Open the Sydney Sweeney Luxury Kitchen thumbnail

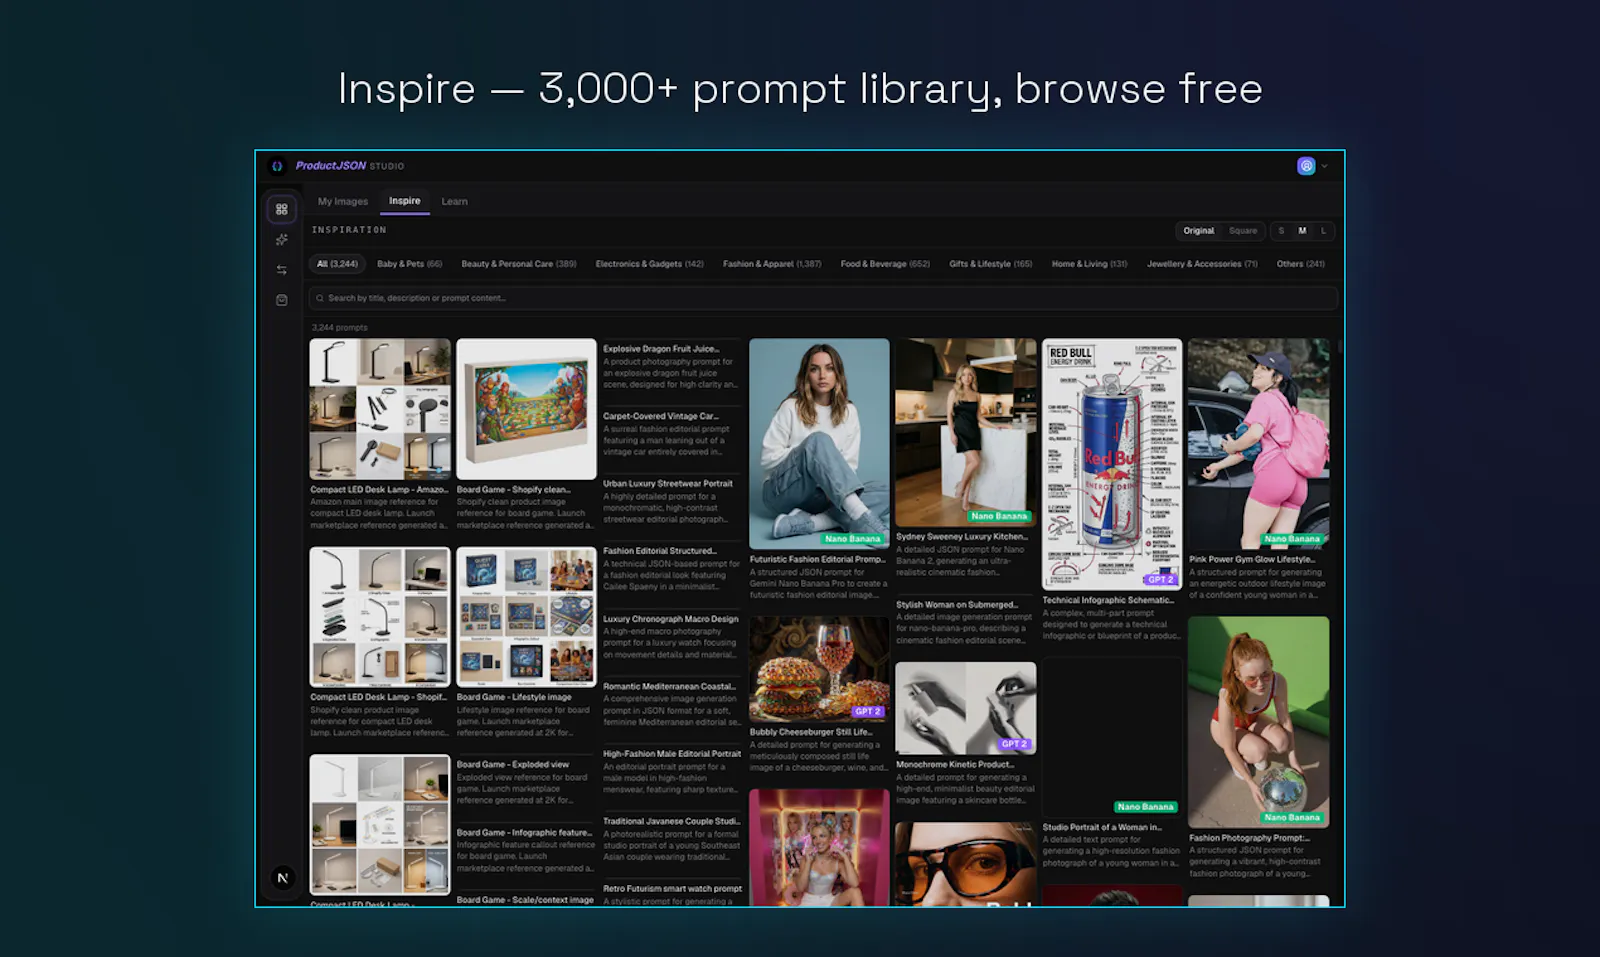(966, 432)
